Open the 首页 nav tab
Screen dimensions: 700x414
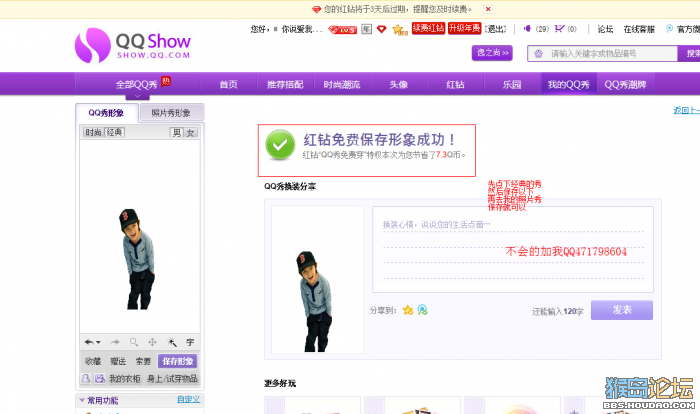click(229, 84)
